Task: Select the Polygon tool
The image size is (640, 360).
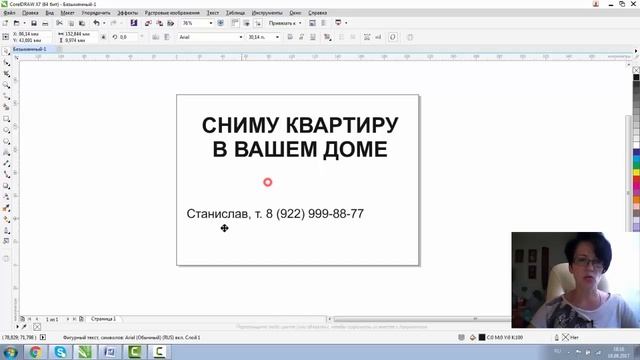Action: [x=6, y=141]
